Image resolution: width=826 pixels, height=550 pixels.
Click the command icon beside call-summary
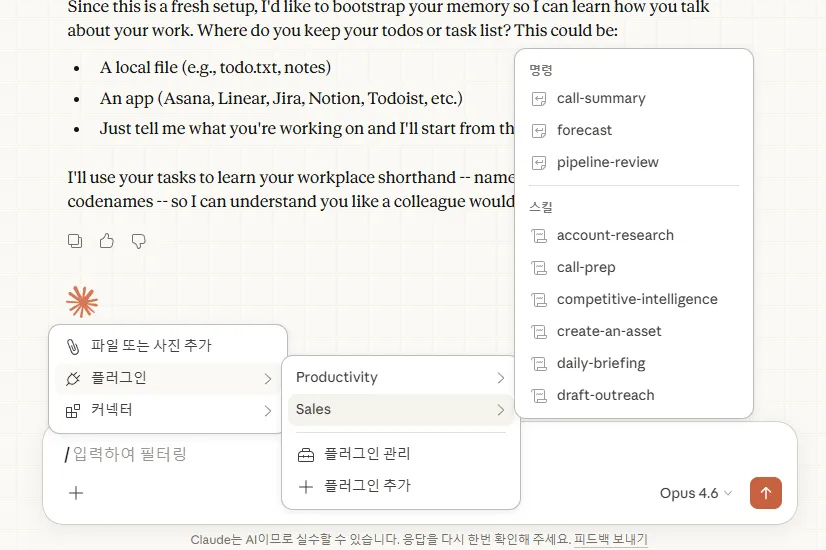click(539, 99)
